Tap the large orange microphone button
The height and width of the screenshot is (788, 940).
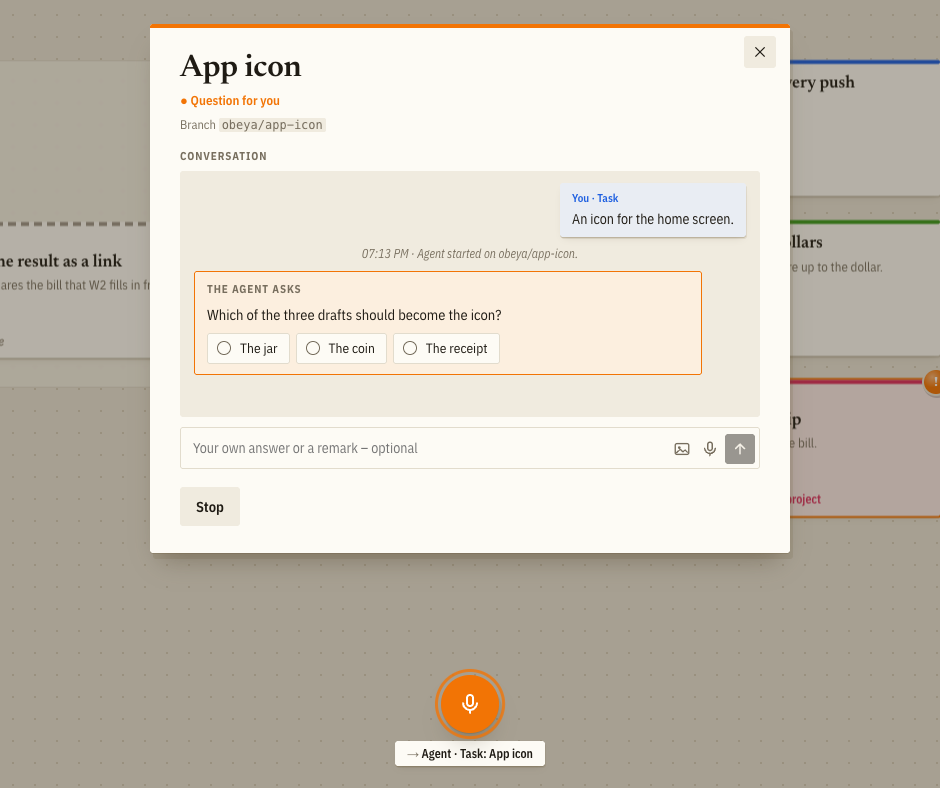pyautogui.click(x=470, y=703)
